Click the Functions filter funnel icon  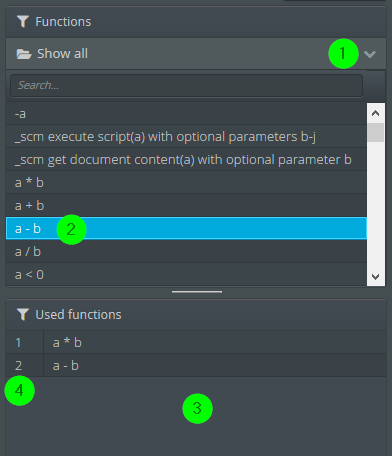click(23, 22)
